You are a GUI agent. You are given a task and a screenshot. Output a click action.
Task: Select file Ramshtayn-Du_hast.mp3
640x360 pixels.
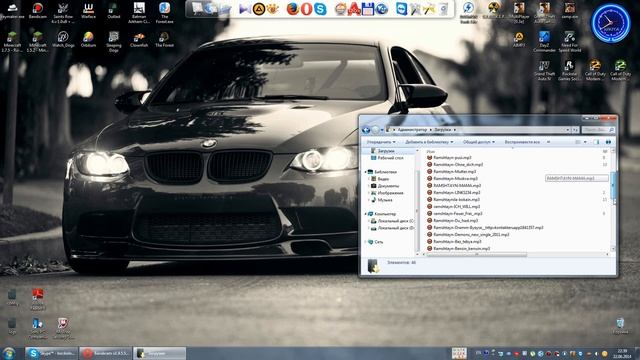[x=452, y=220]
